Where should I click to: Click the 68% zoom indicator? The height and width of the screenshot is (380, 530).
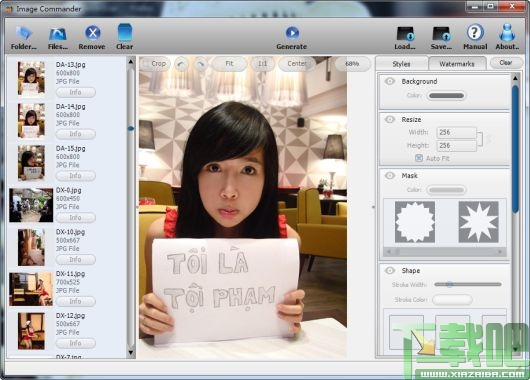point(352,64)
